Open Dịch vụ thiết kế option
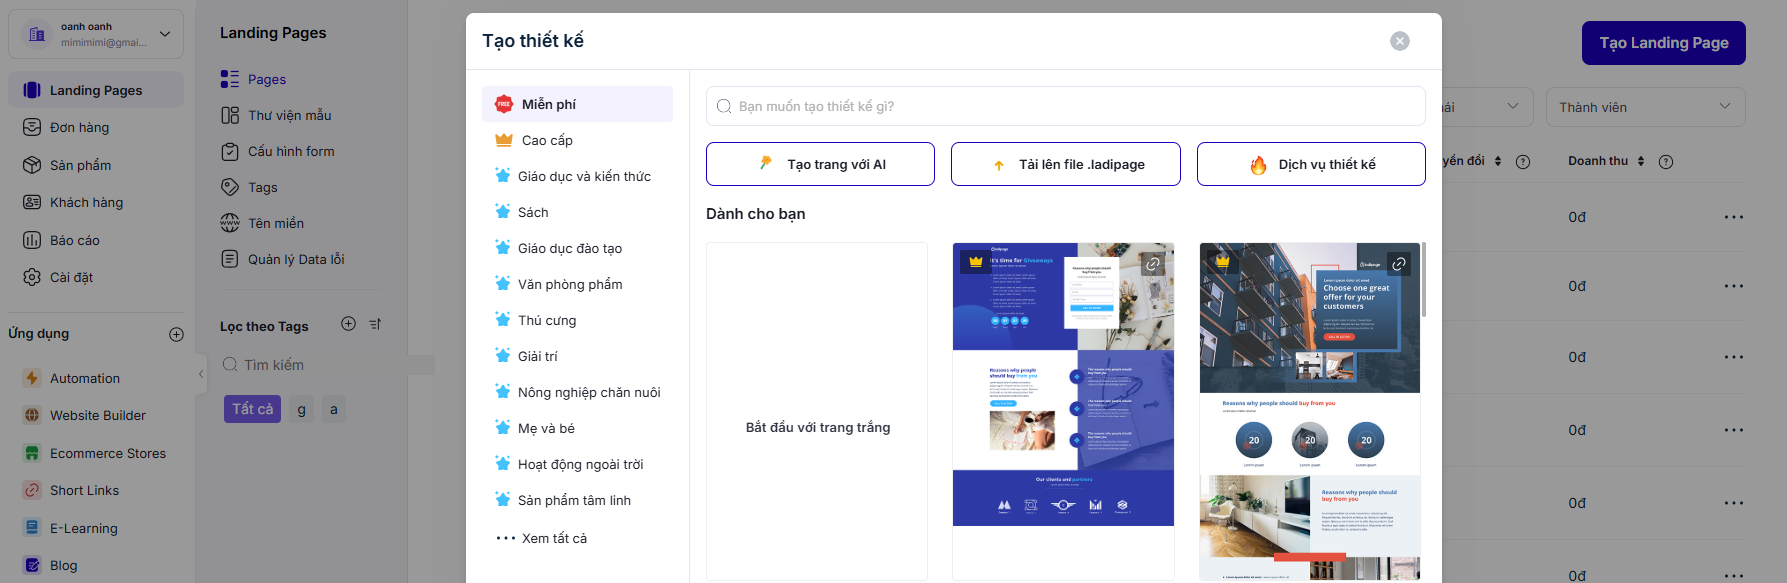Screen dimensions: 1787x583 coord(1310,164)
